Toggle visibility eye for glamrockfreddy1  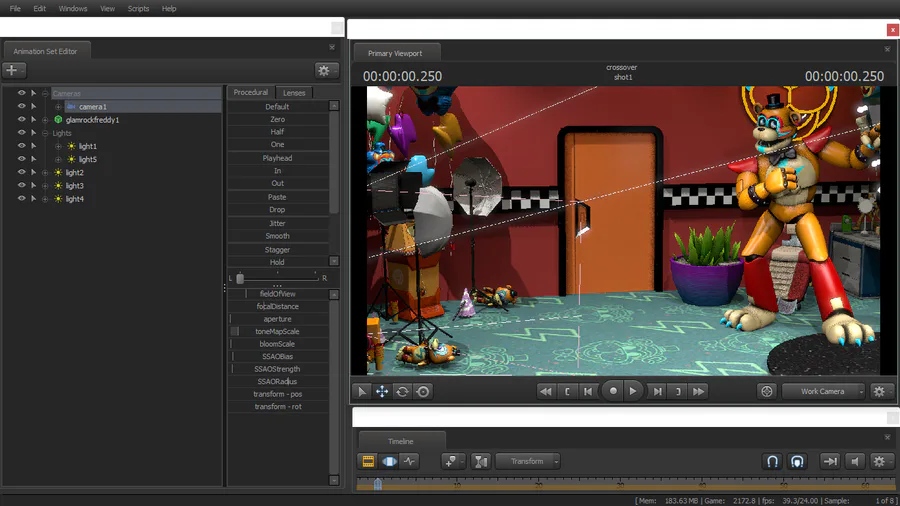click(x=21, y=119)
